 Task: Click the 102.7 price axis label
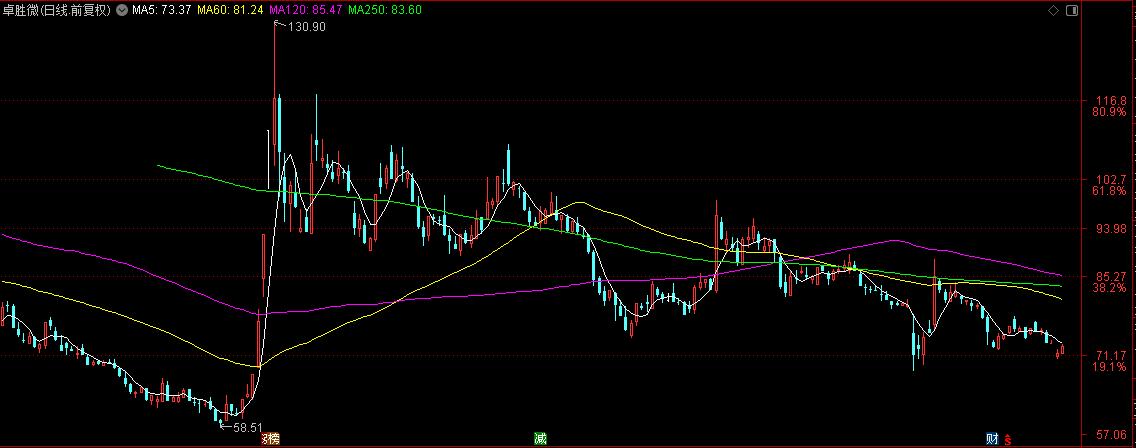coord(1111,179)
